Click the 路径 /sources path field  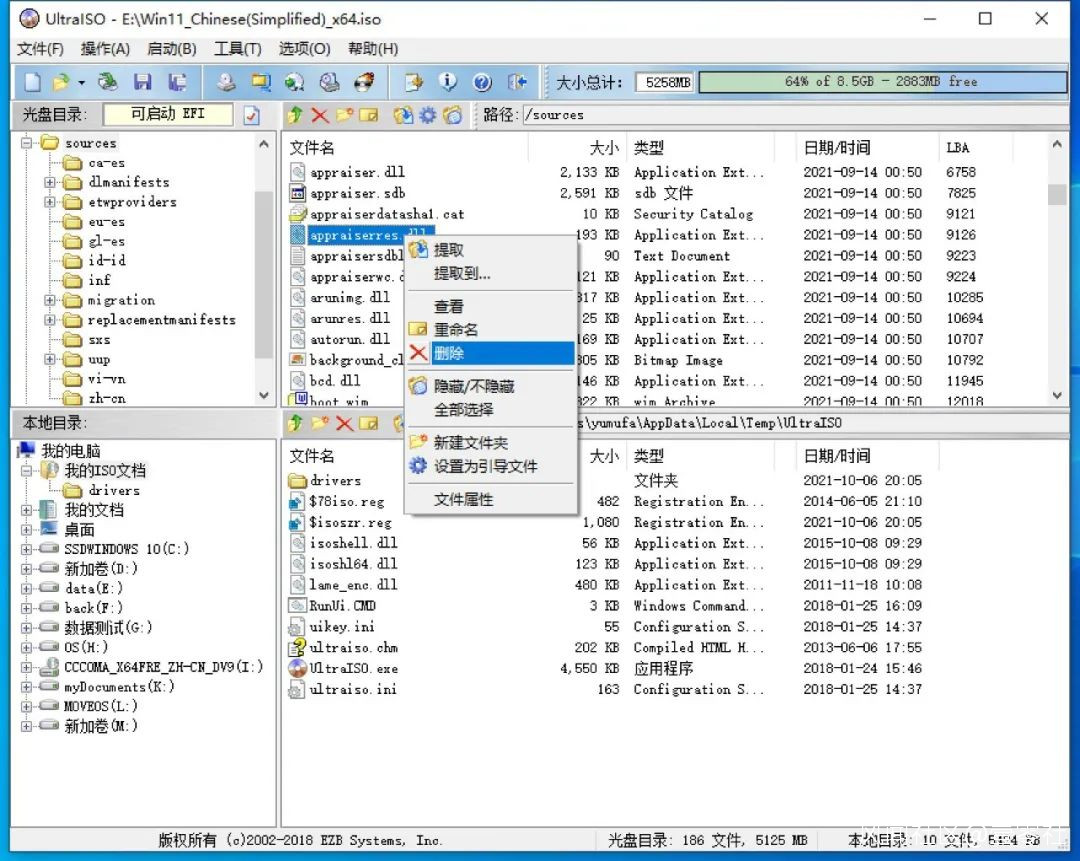(x=795, y=115)
